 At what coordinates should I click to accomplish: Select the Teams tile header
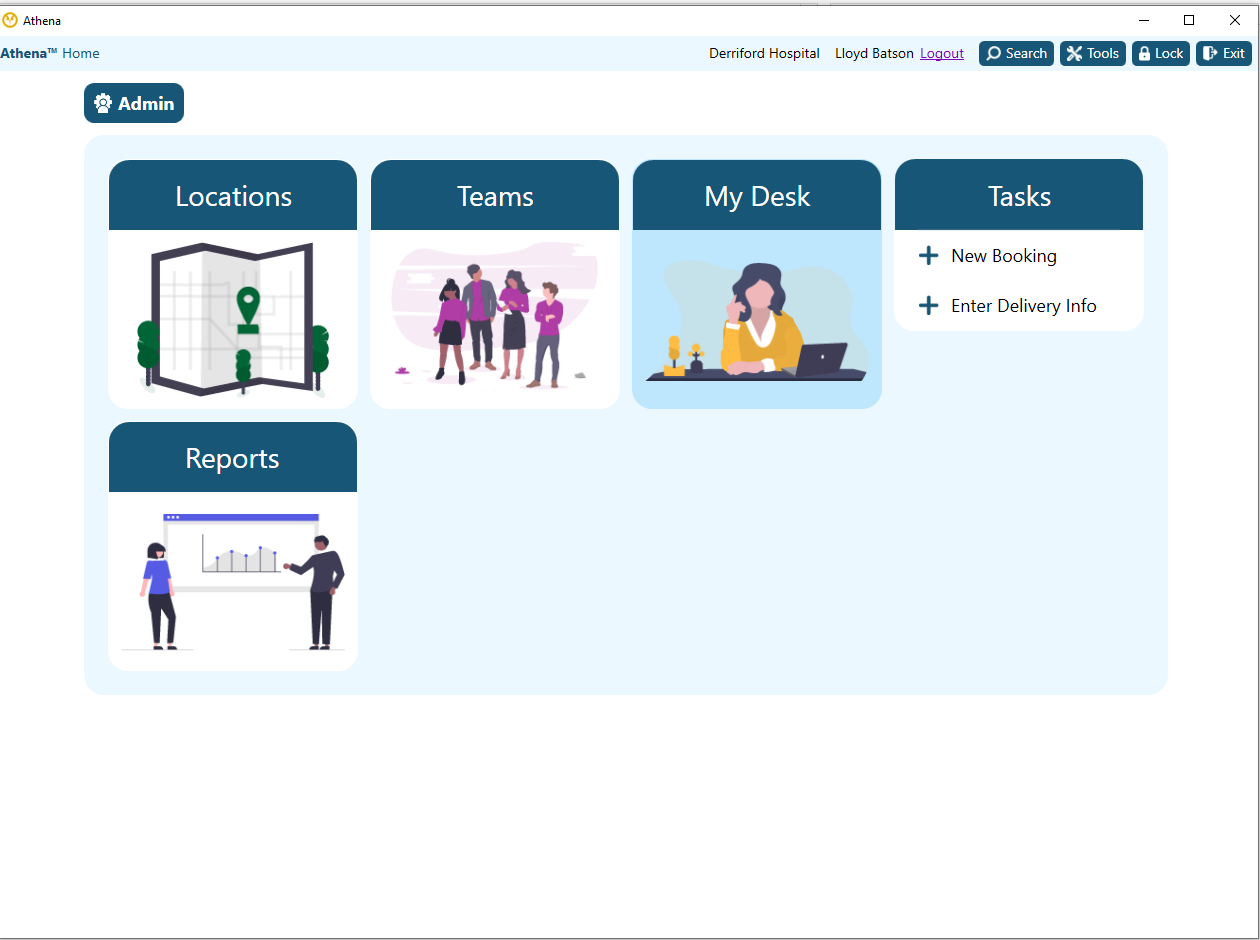[x=495, y=196]
